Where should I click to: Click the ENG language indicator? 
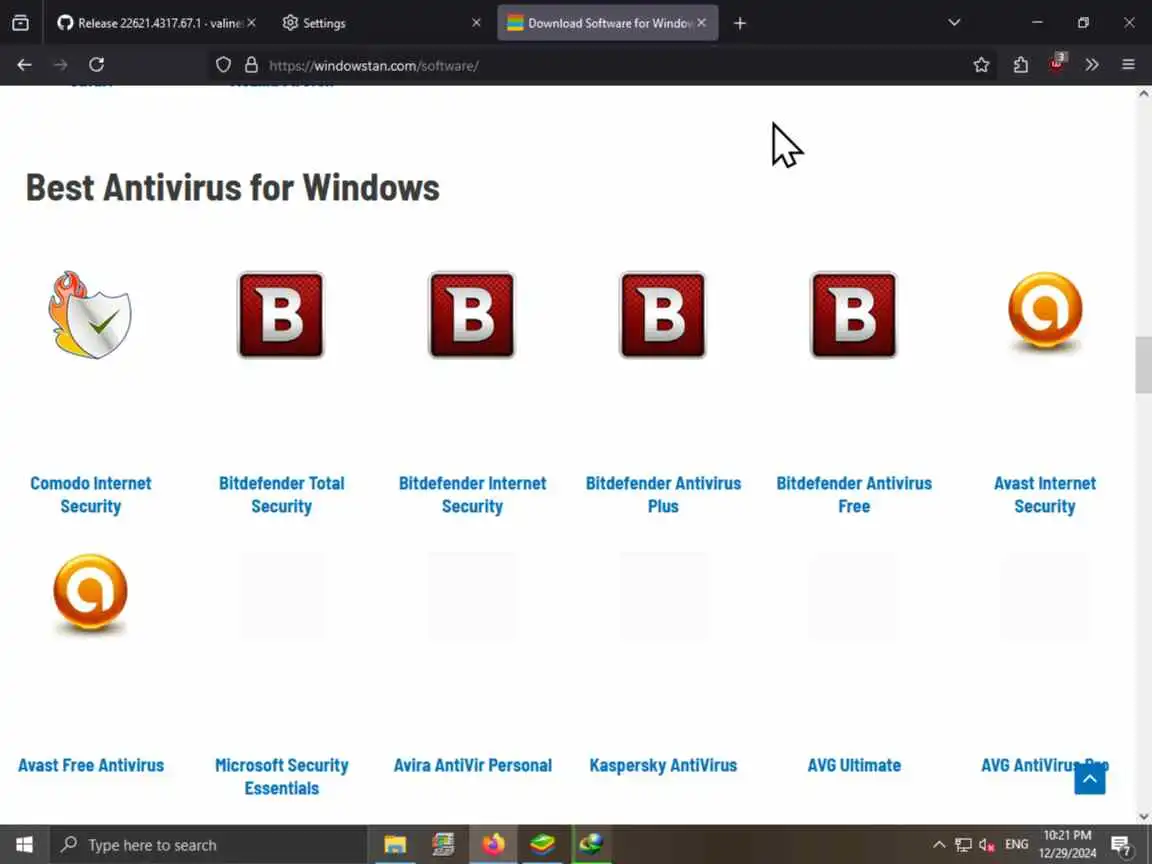click(1016, 845)
